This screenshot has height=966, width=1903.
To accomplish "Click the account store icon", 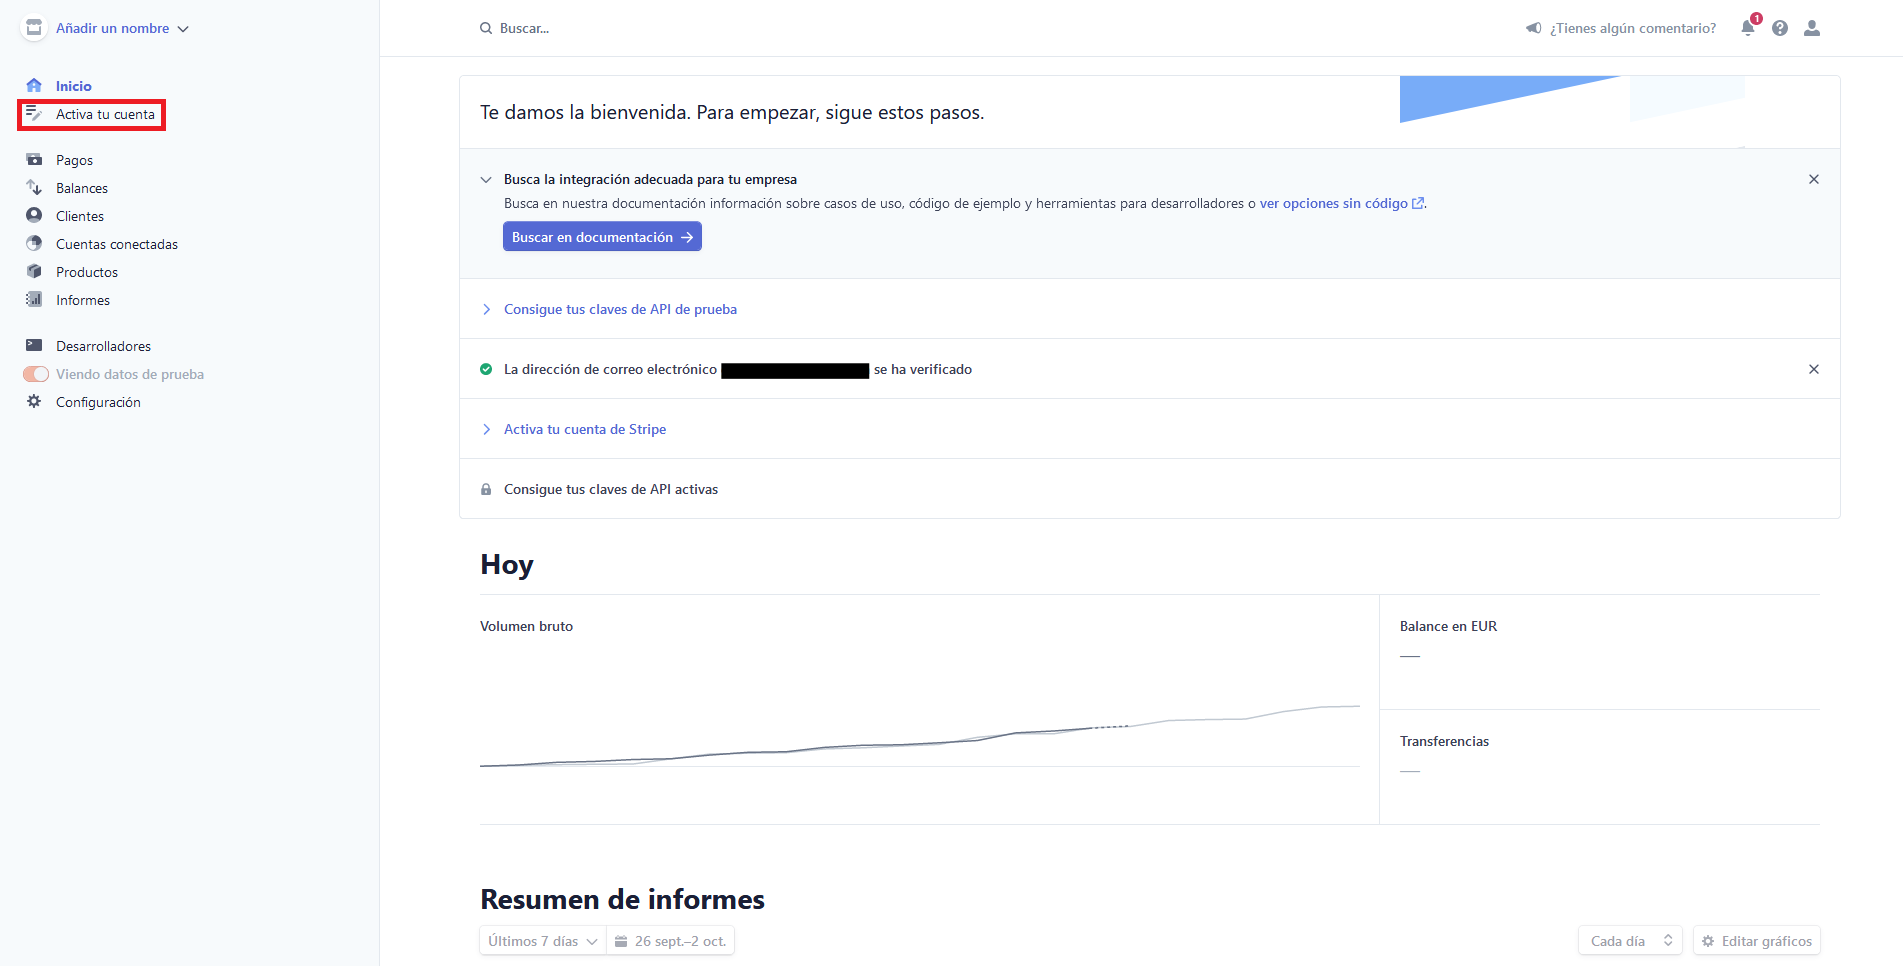I will tap(34, 28).
